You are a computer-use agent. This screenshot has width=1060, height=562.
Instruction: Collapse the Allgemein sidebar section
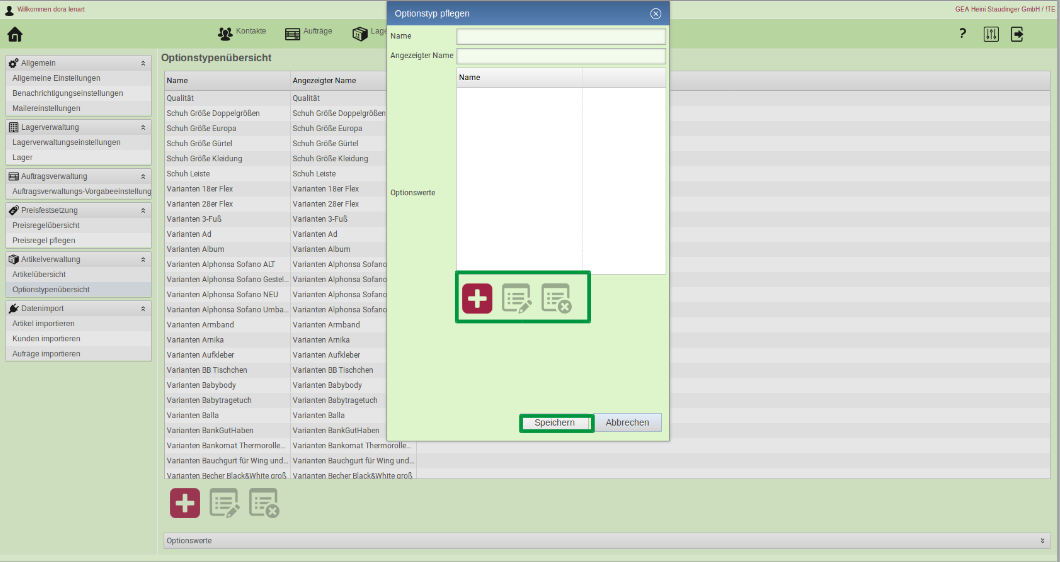[143, 63]
